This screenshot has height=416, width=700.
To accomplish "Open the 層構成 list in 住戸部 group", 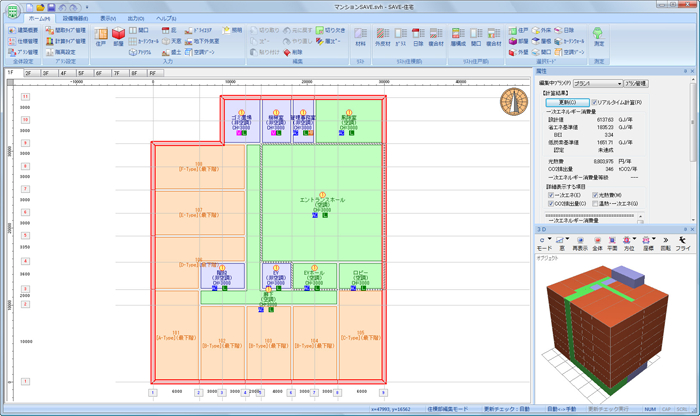I will point(458,37).
